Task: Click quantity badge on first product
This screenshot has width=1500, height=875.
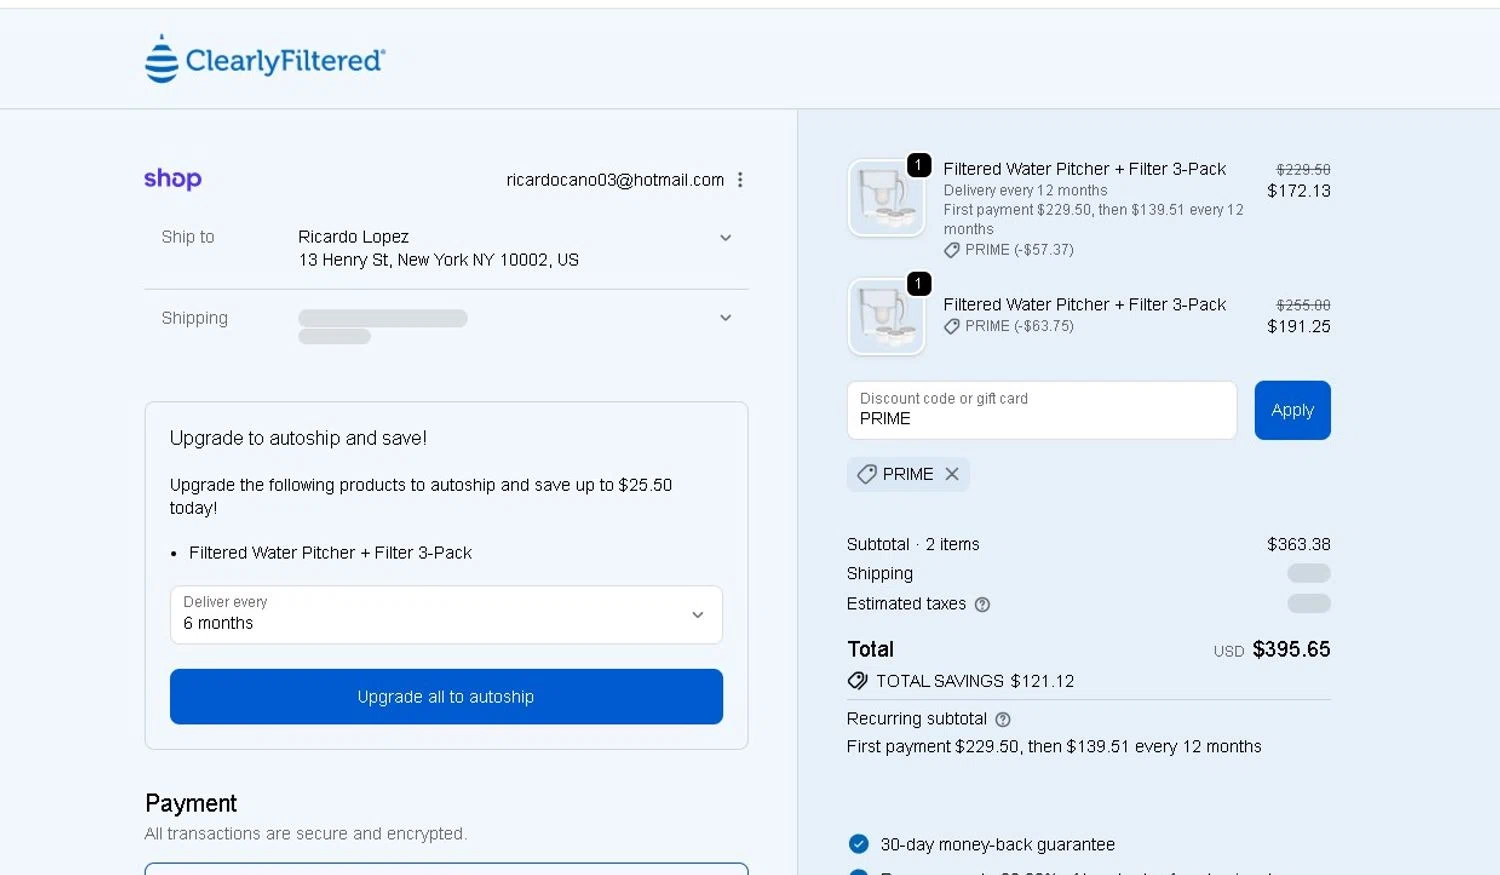Action: [919, 165]
